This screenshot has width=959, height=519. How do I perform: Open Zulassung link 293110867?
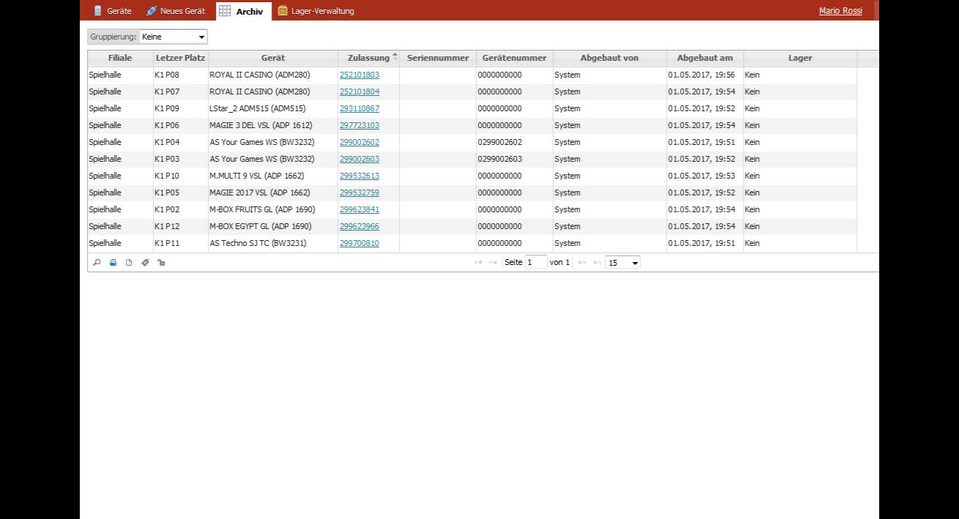coord(359,108)
